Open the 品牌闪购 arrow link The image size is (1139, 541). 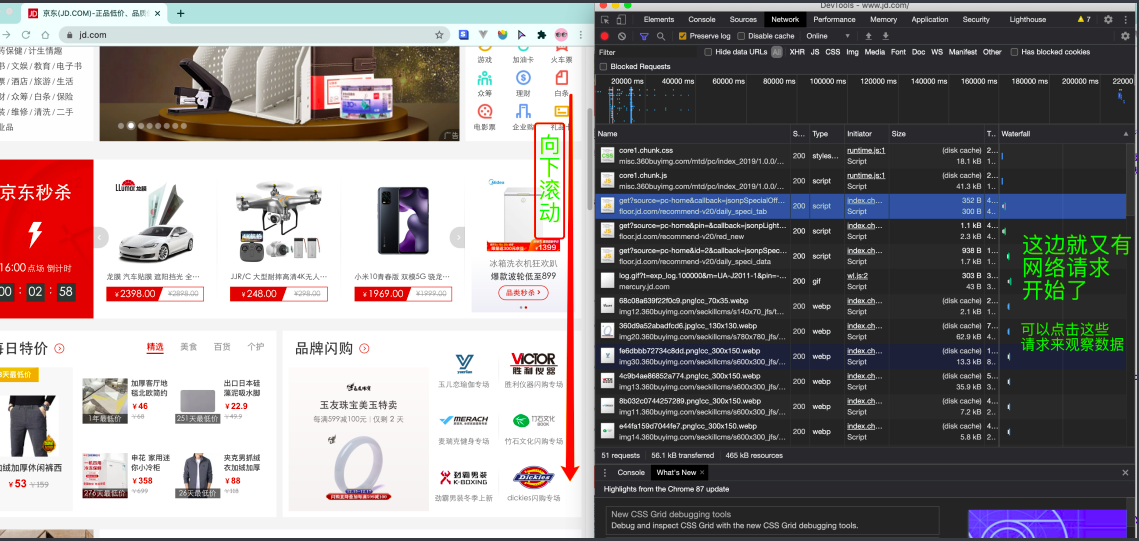tap(365, 349)
